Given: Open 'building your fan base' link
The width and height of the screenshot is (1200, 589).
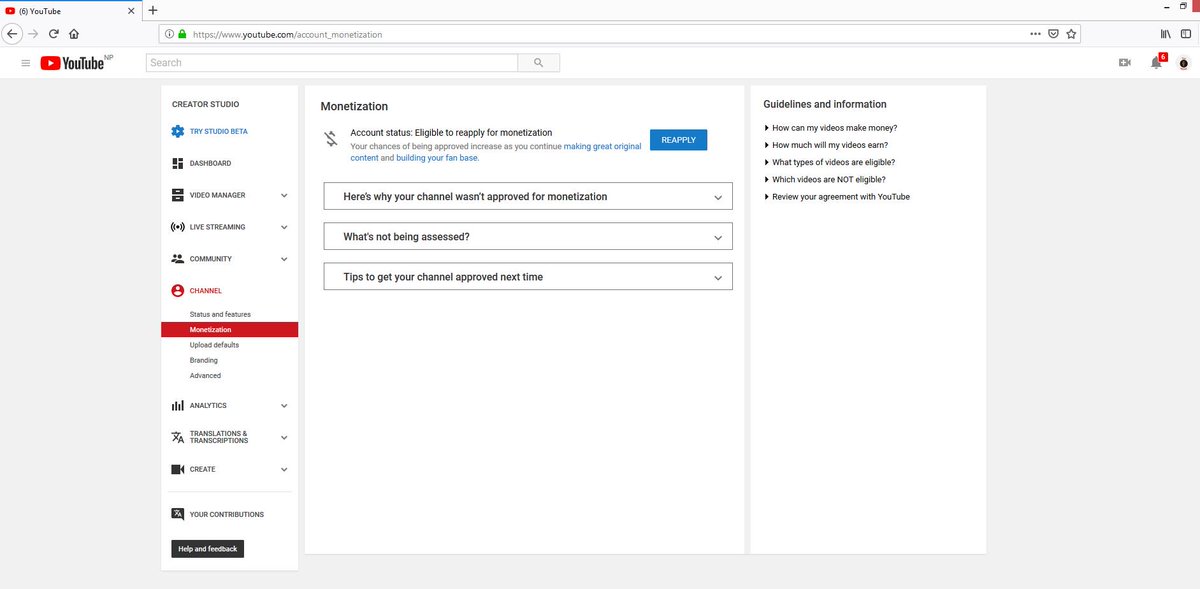Looking at the screenshot, I should tap(437, 158).
